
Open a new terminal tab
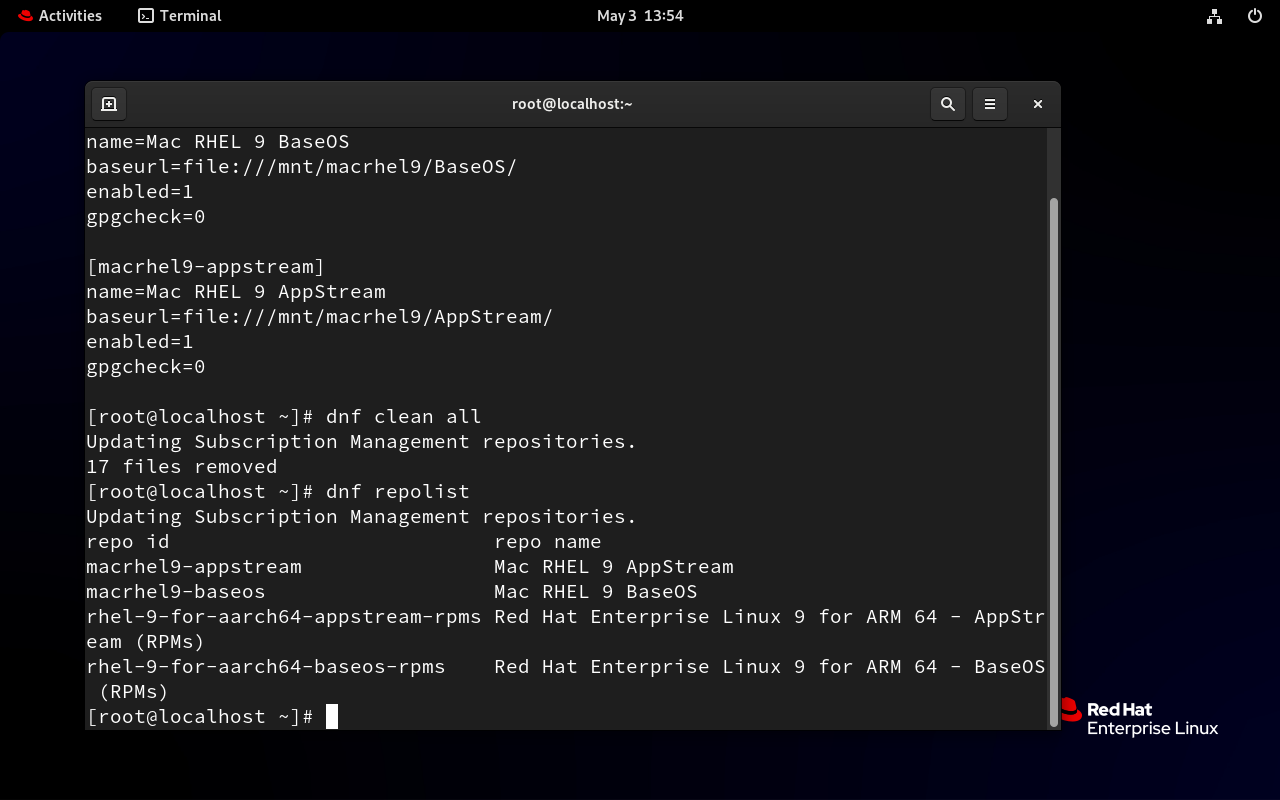tap(109, 104)
